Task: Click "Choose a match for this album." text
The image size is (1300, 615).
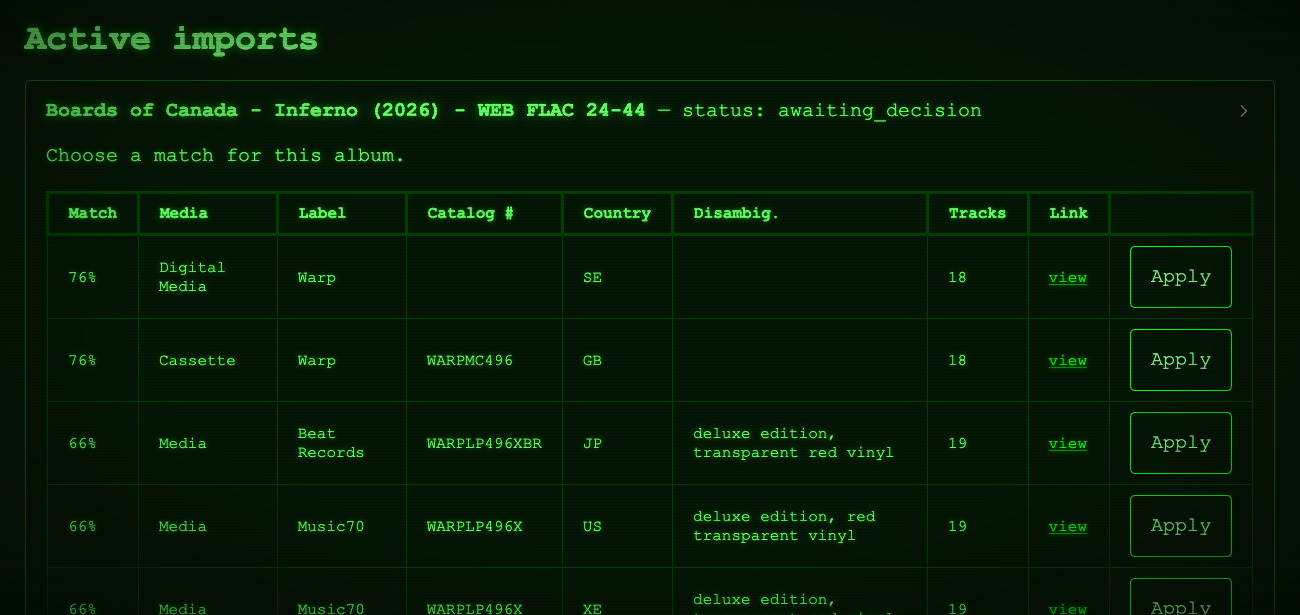Action: click(x=226, y=156)
